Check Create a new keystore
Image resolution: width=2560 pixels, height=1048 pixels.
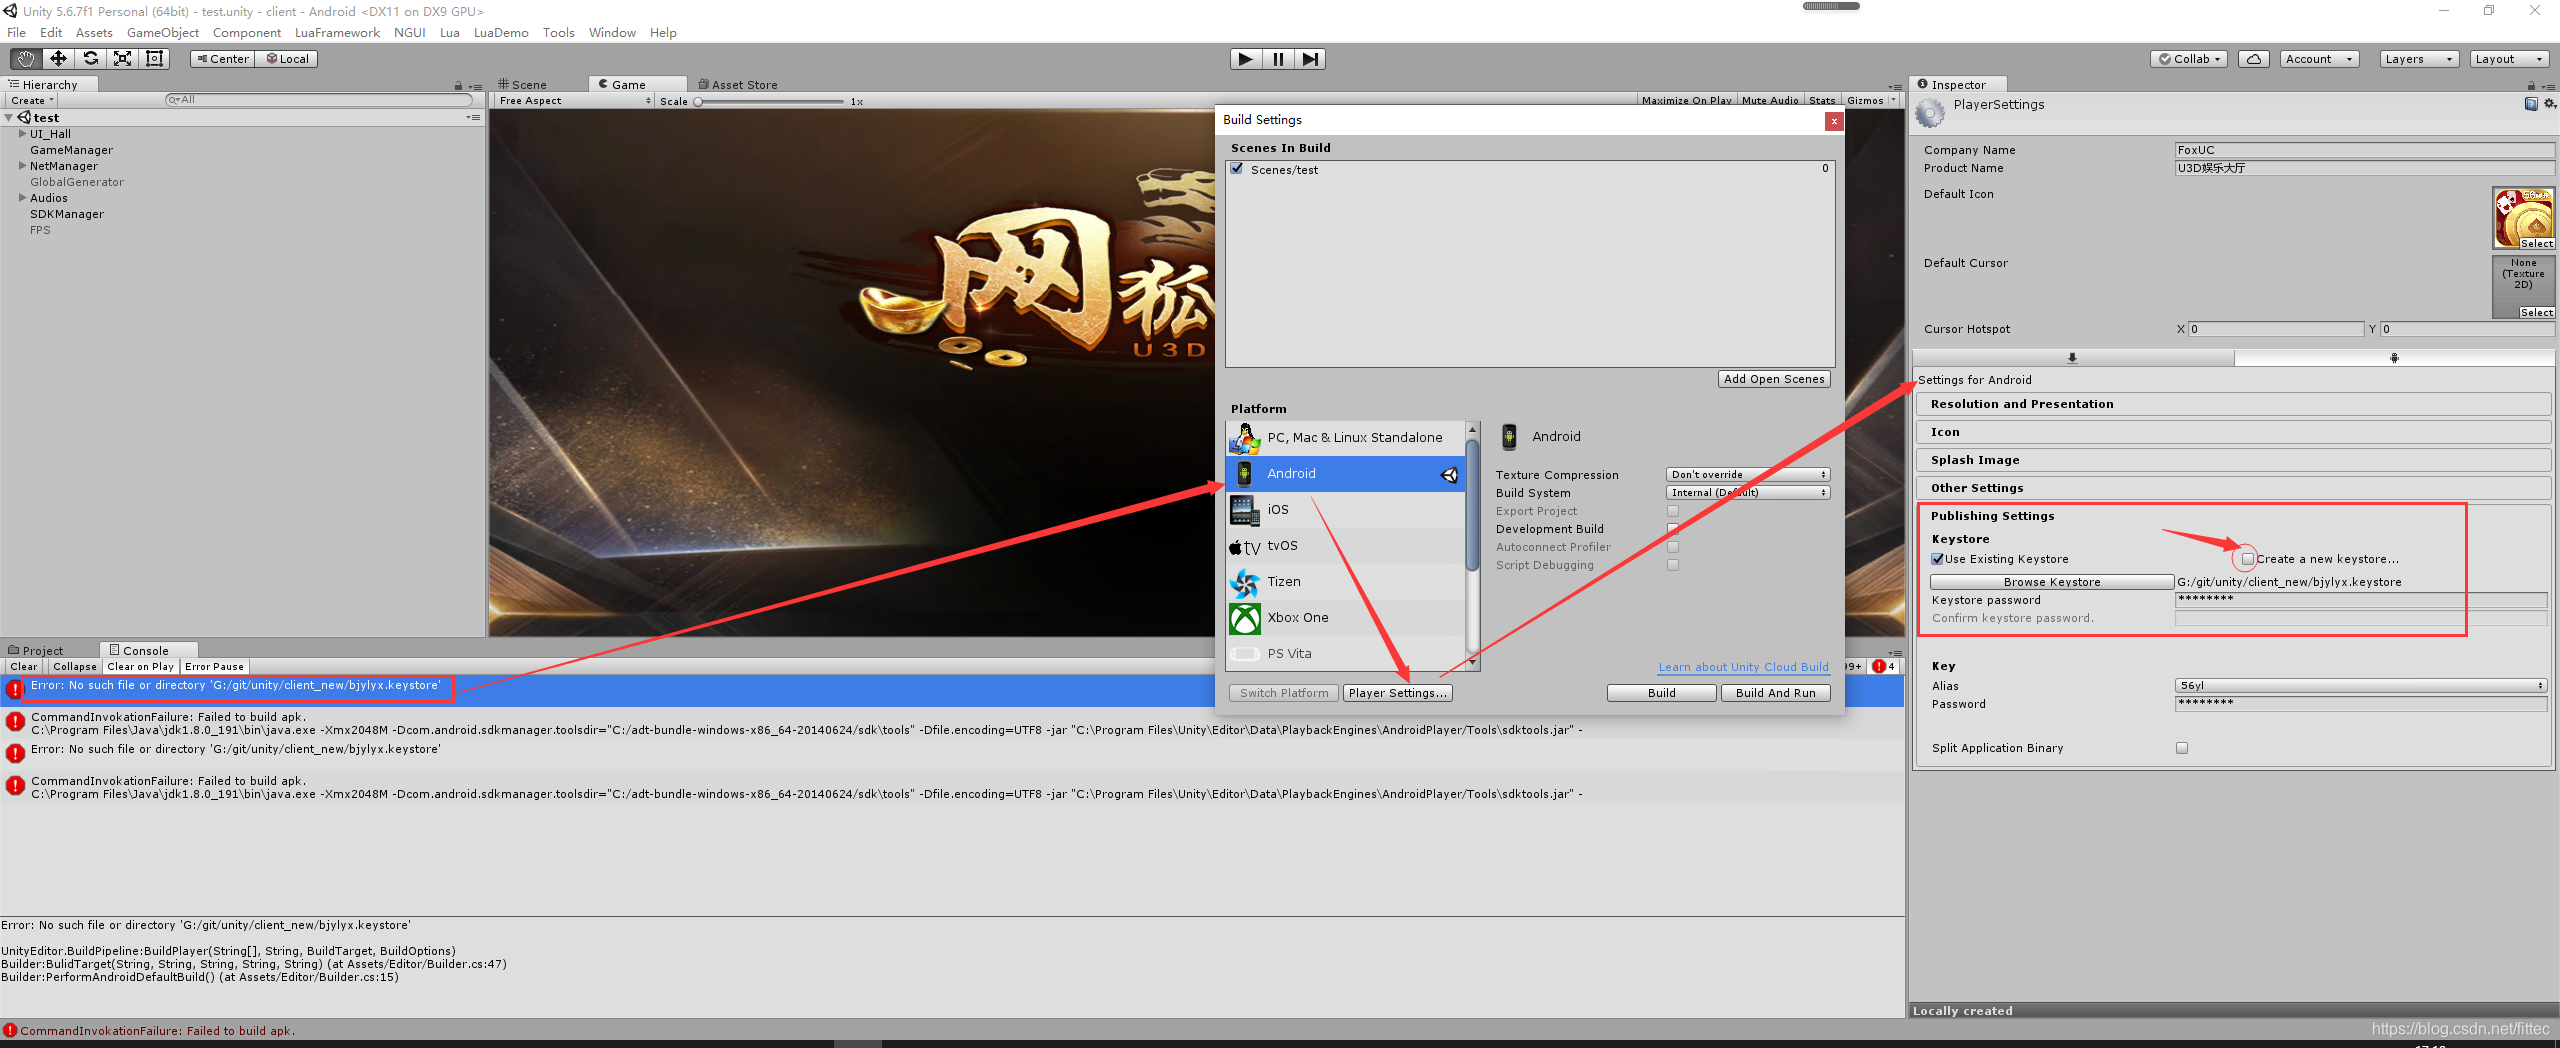click(x=2247, y=559)
